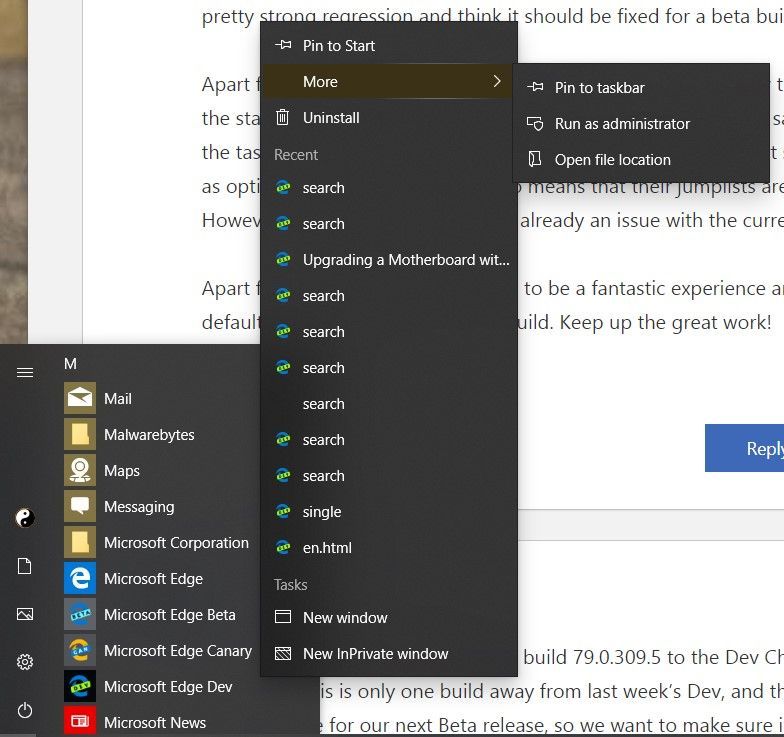
Task: Launch the Mail app
Action: 160,398
